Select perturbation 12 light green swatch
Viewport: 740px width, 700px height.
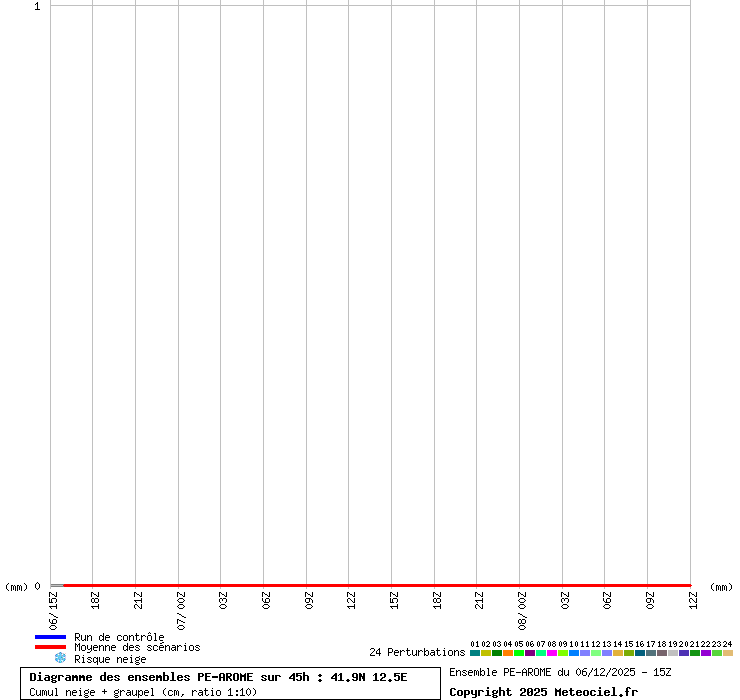click(596, 653)
